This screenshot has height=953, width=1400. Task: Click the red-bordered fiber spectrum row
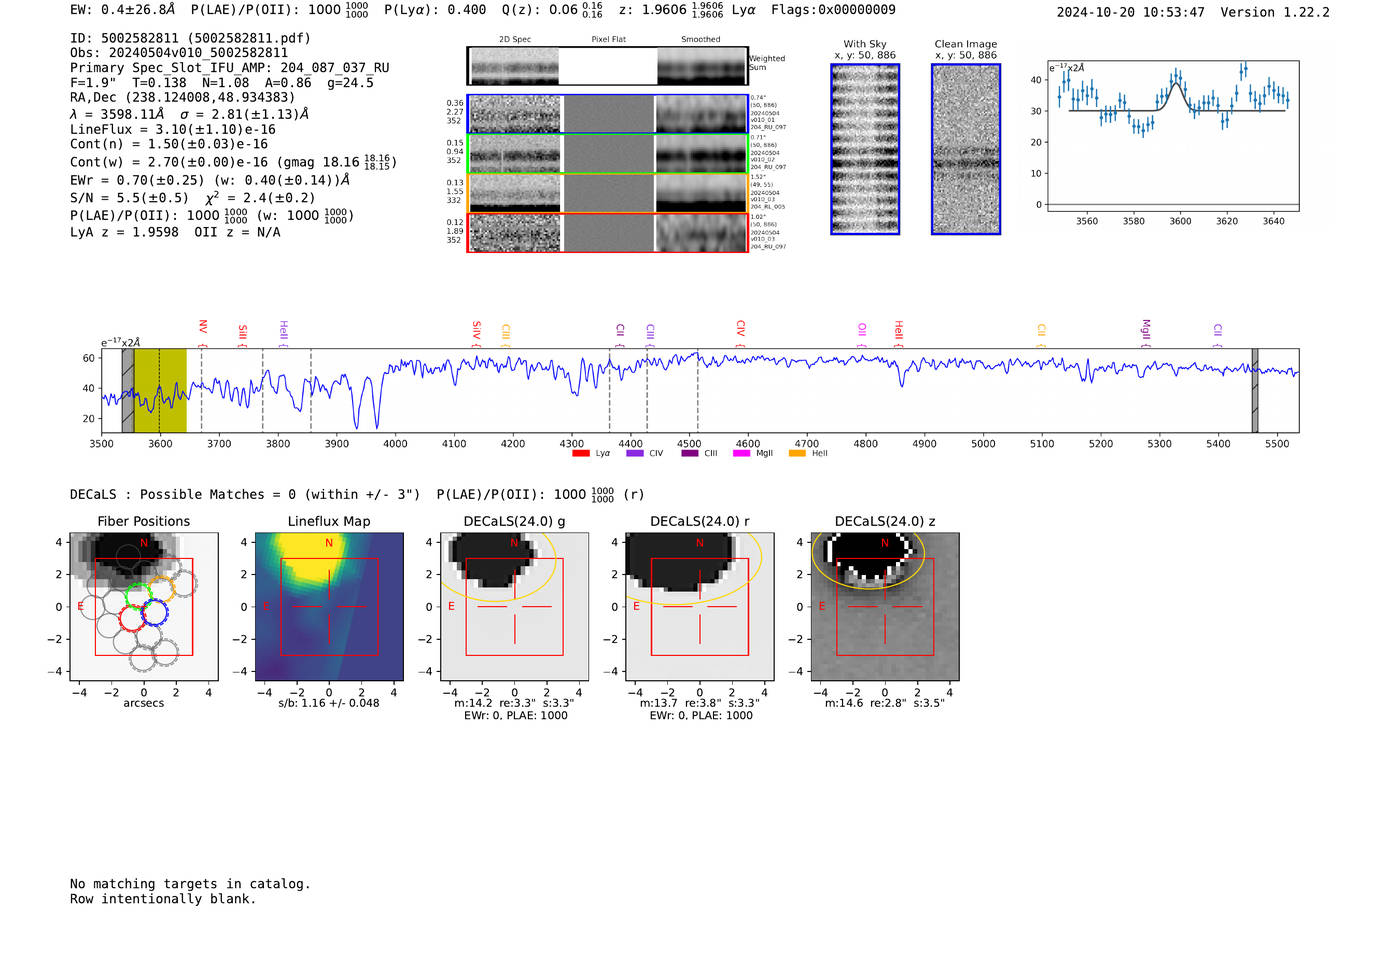pyautogui.click(x=608, y=232)
